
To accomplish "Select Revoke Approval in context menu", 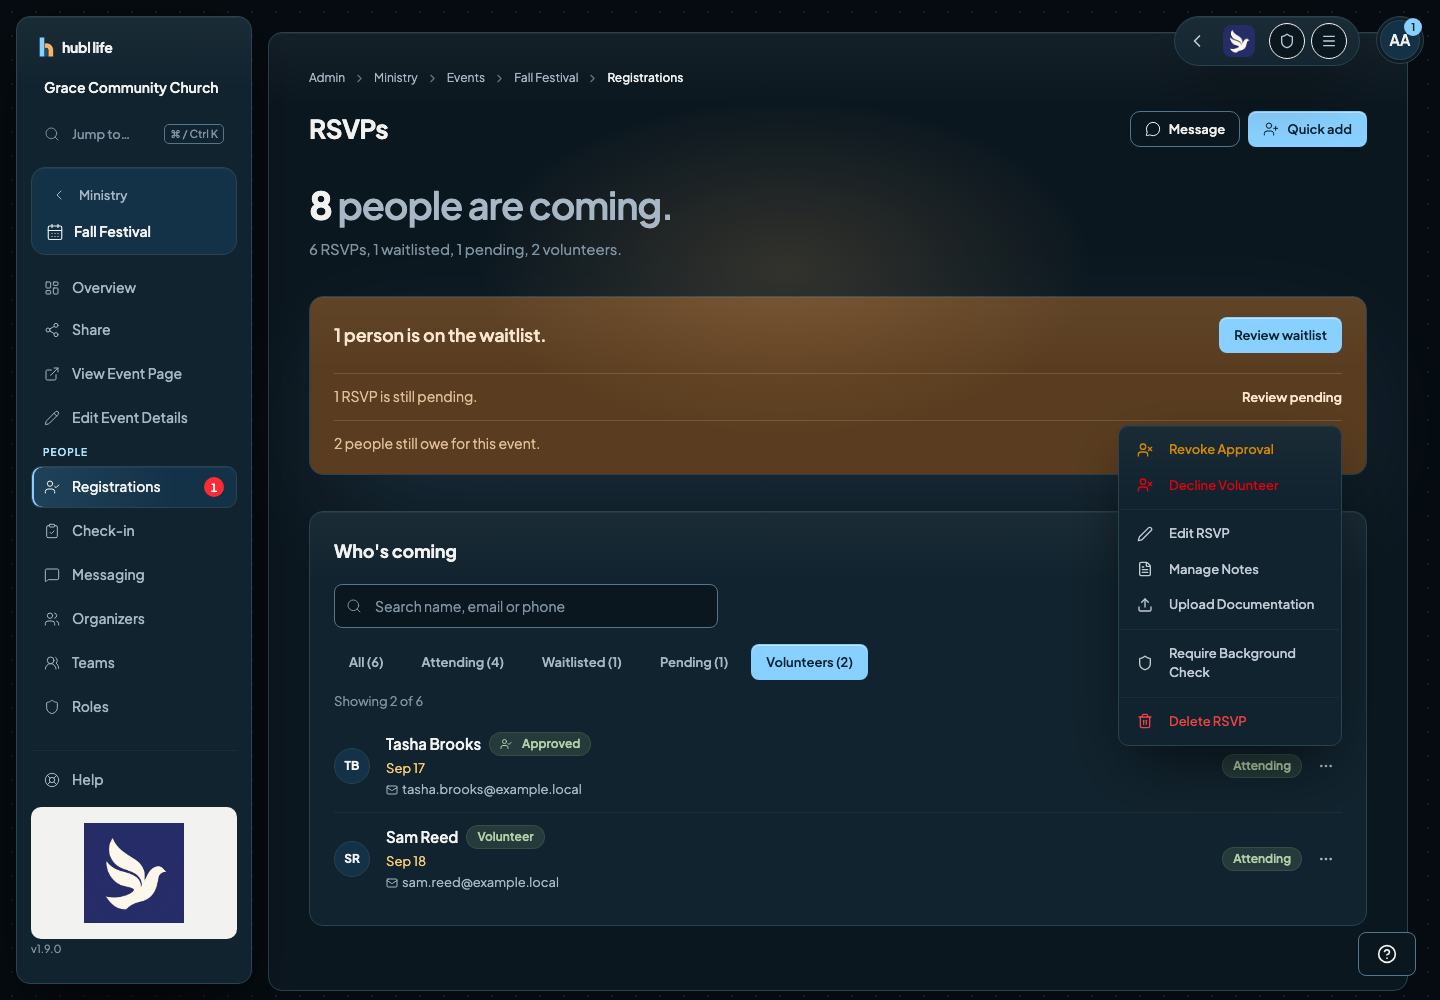I will 1230,450.
